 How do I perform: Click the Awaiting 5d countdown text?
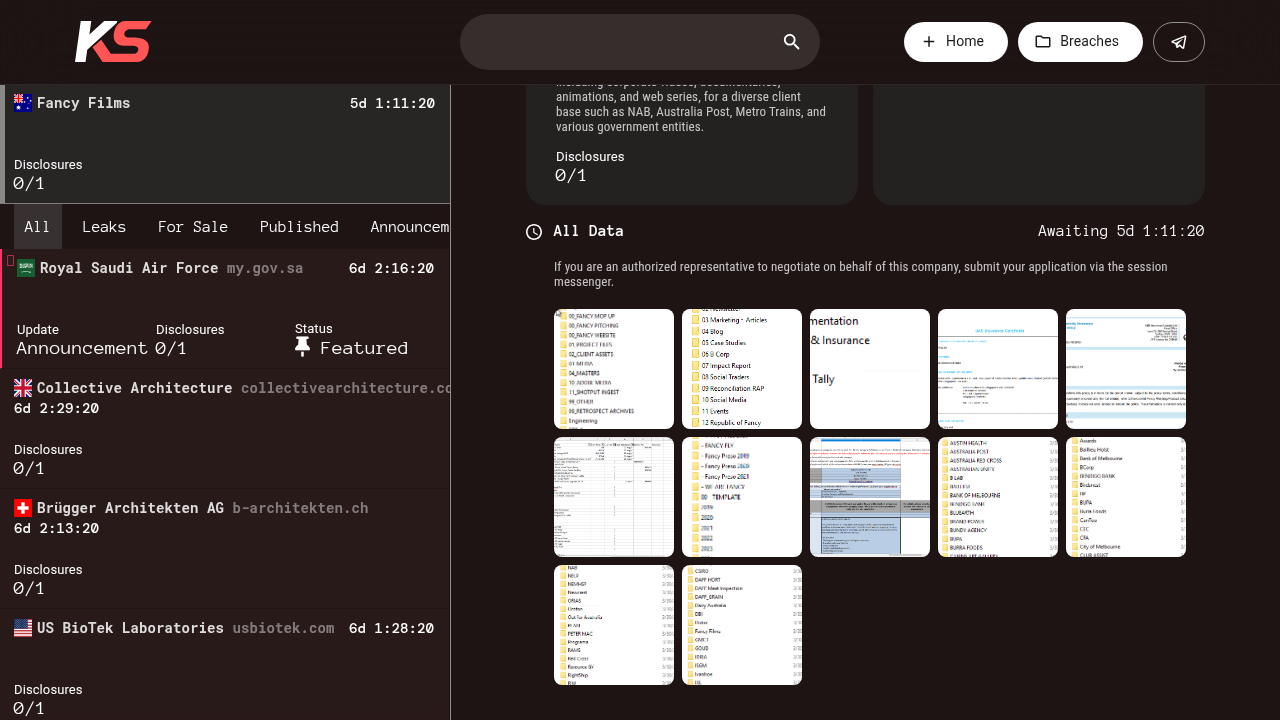(1121, 231)
